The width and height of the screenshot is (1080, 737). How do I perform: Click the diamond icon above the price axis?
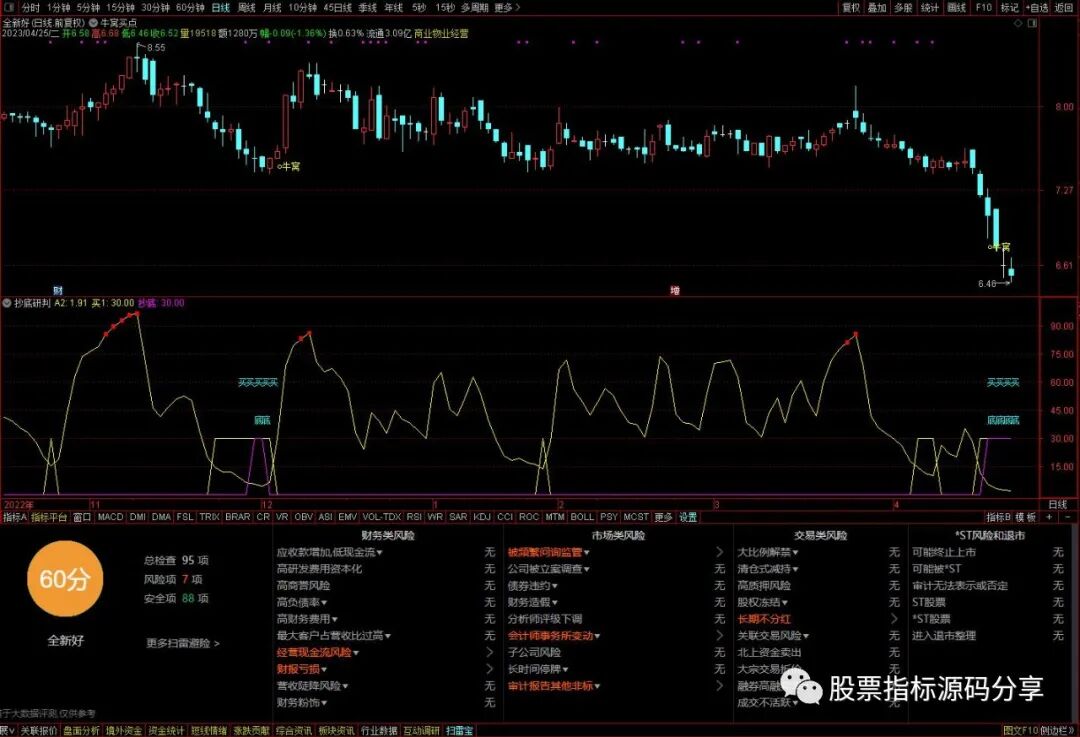(1018, 23)
